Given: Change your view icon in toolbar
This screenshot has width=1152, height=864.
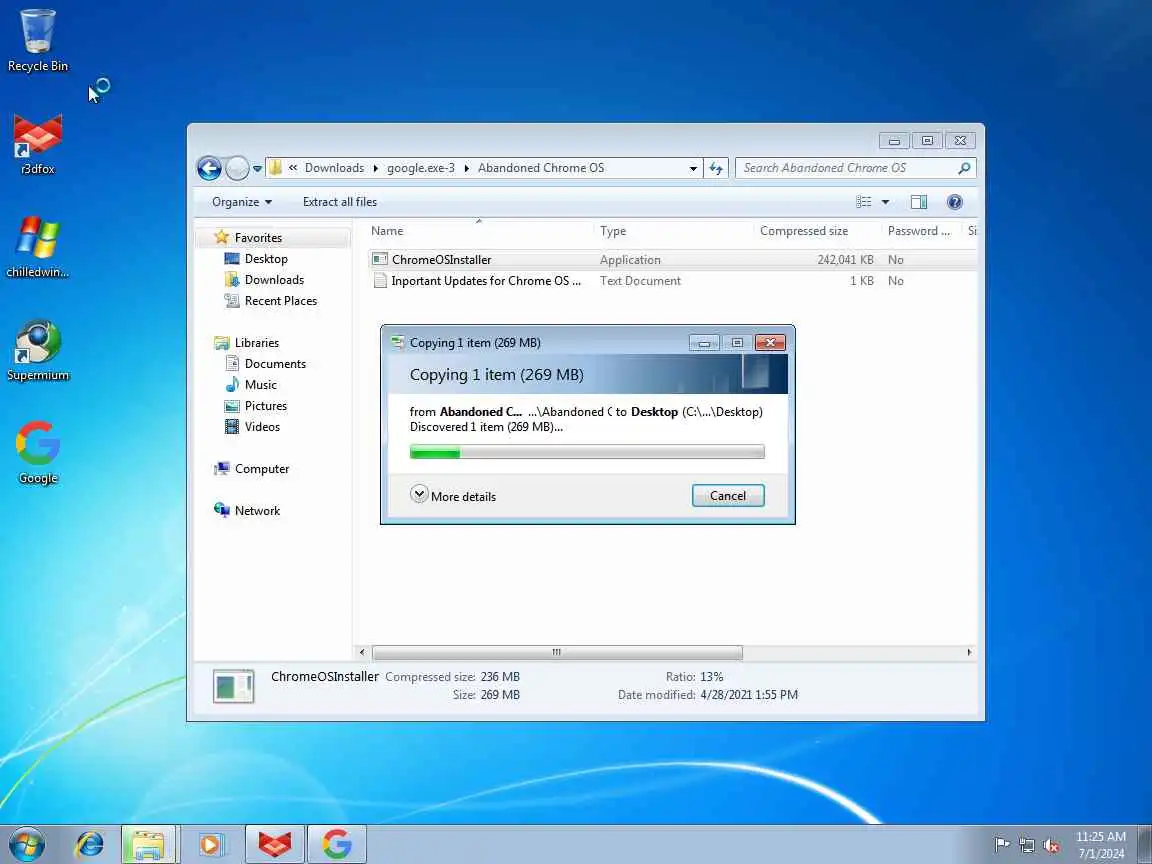Looking at the screenshot, I should coord(864,202).
